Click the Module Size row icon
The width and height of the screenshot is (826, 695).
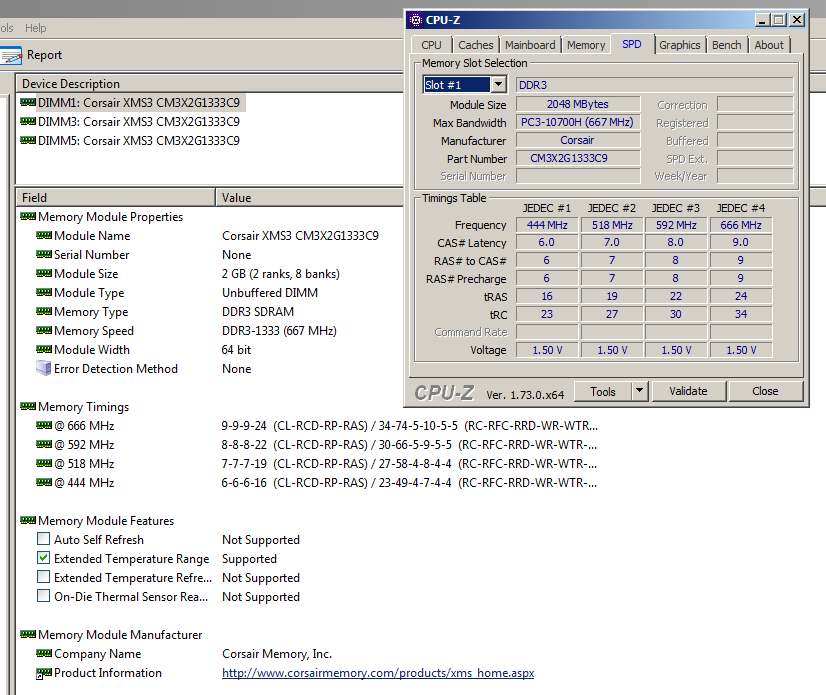44,273
